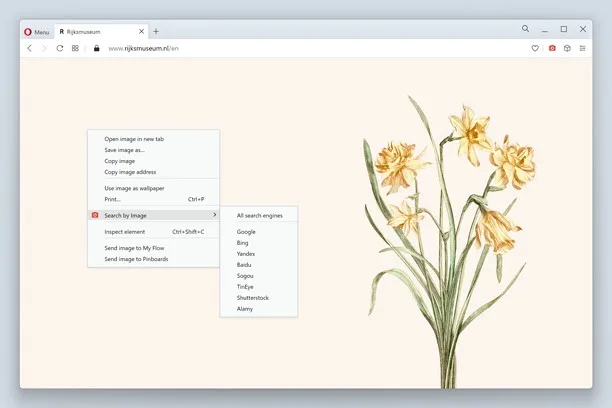Click the red Search by Image toolbar icon
This screenshot has height=408, width=612.
click(x=552, y=48)
